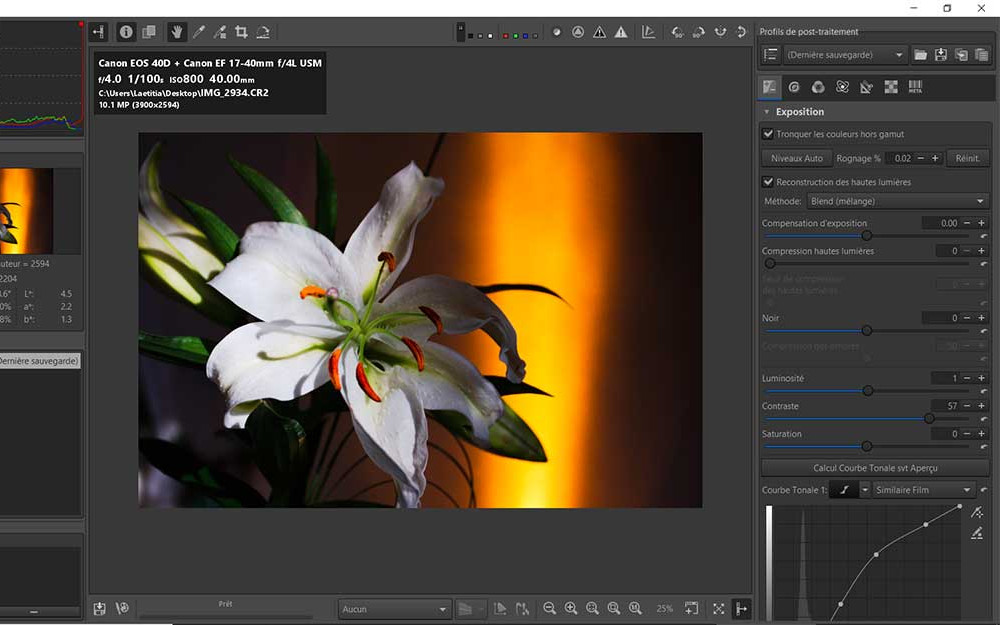Image resolution: width=1000 pixels, height=625 pixels.
Task: Click the Niveaux Auto button
Action: [797, 158]
